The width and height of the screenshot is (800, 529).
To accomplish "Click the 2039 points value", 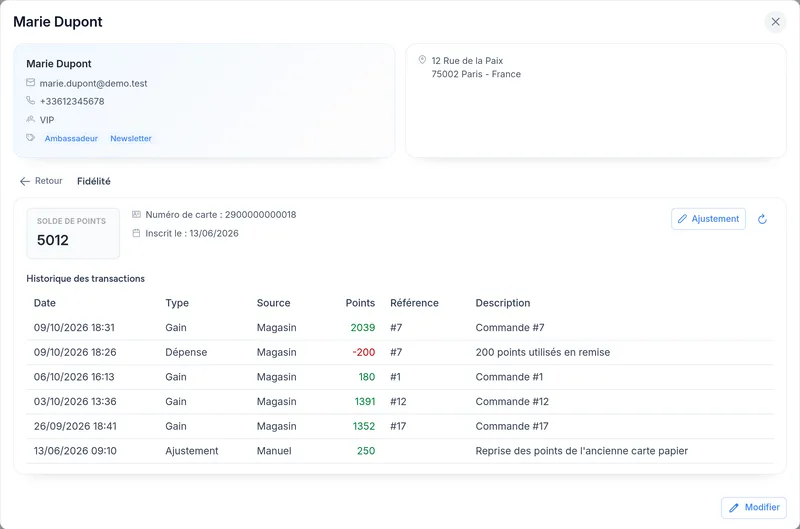I will coord(363,328).
